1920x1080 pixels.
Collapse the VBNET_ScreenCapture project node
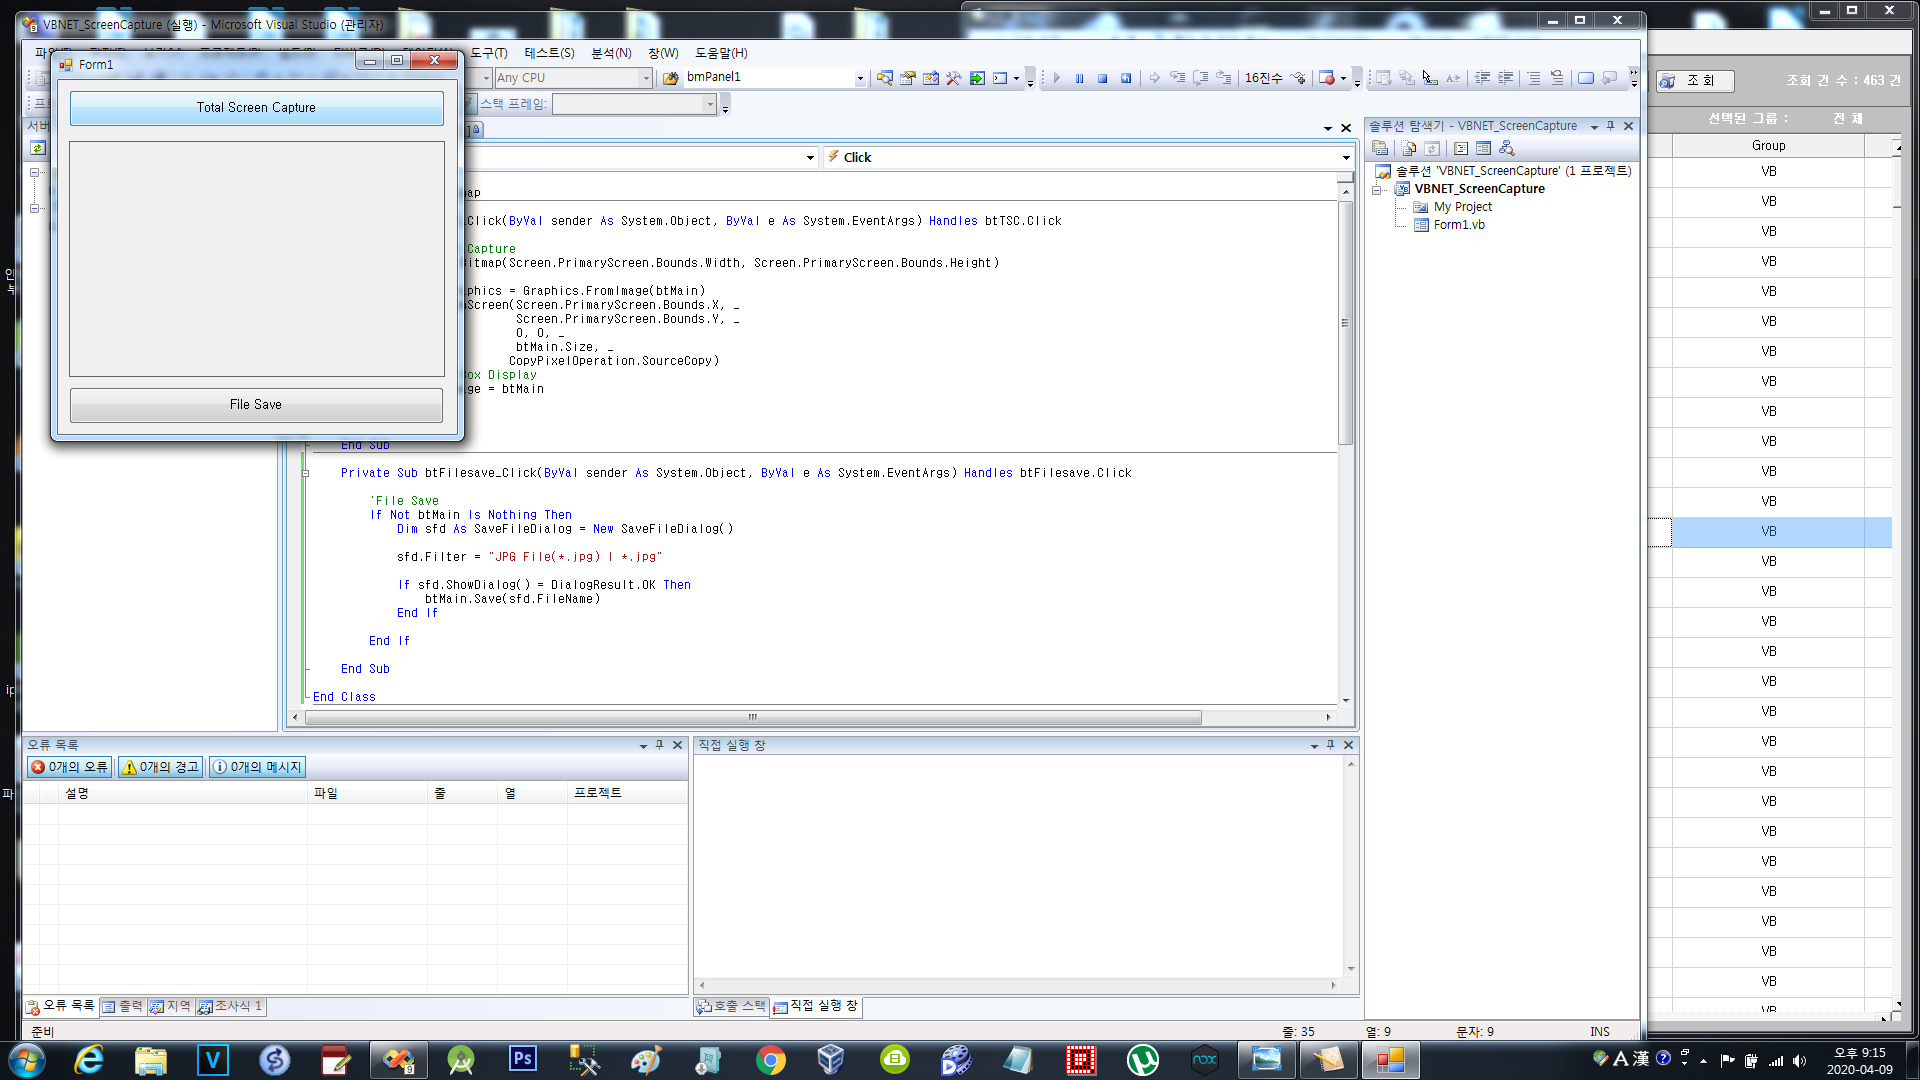point(1378,189)
